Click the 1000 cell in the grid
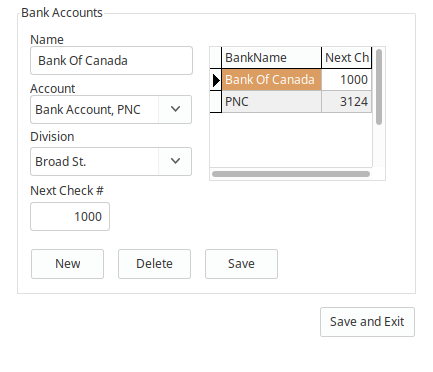 click(347, 80)
